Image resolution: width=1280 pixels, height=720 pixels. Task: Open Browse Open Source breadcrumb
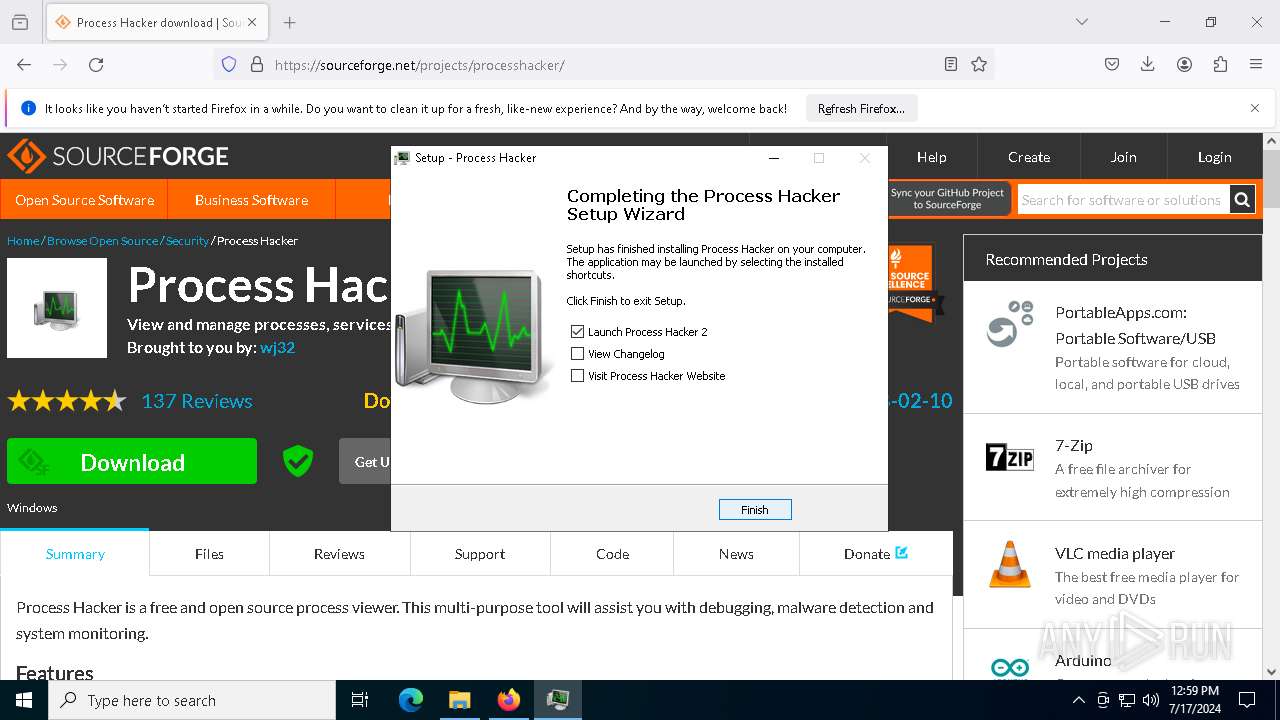click(x=102, y=241)
